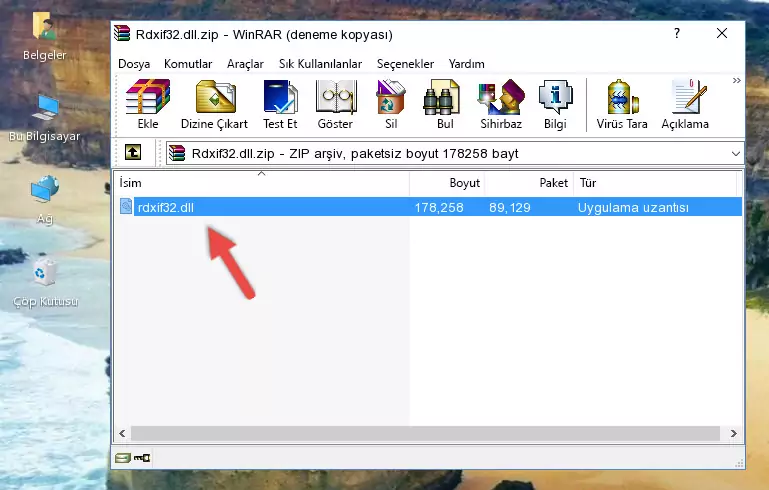Click the horizontal scrollbar thumb
769x490 pixels.
pyautogui.click(x=425, y=433)
